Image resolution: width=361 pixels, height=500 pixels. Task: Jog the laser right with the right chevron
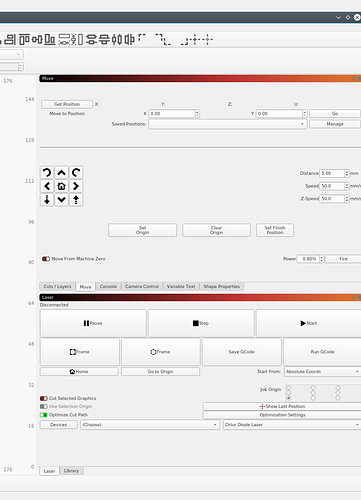pos(76,186)
